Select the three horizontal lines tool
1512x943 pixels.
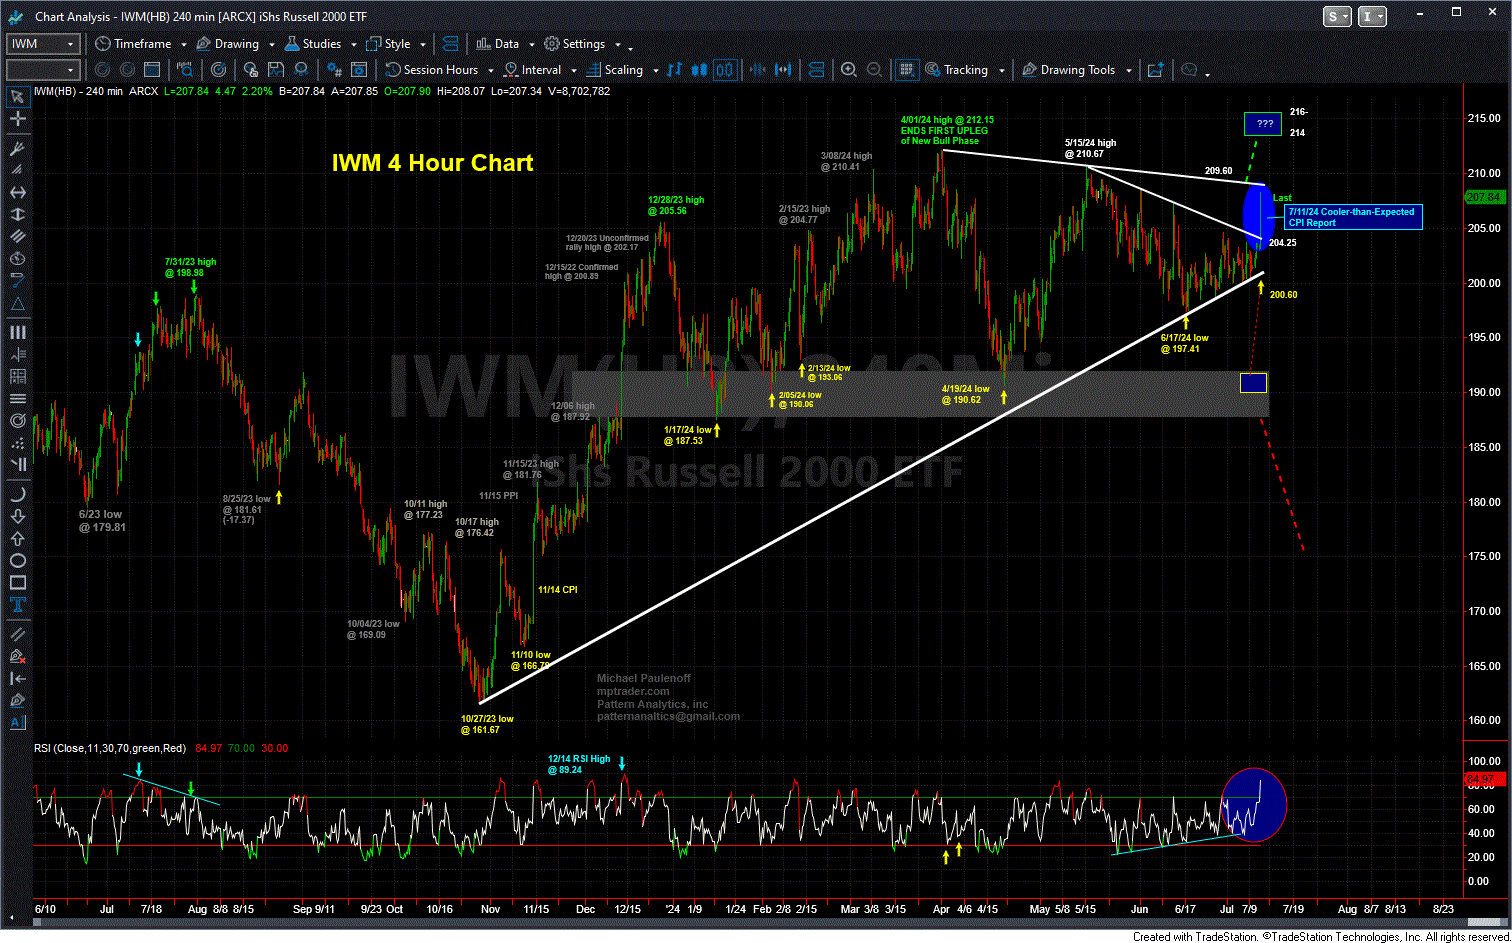17,399
